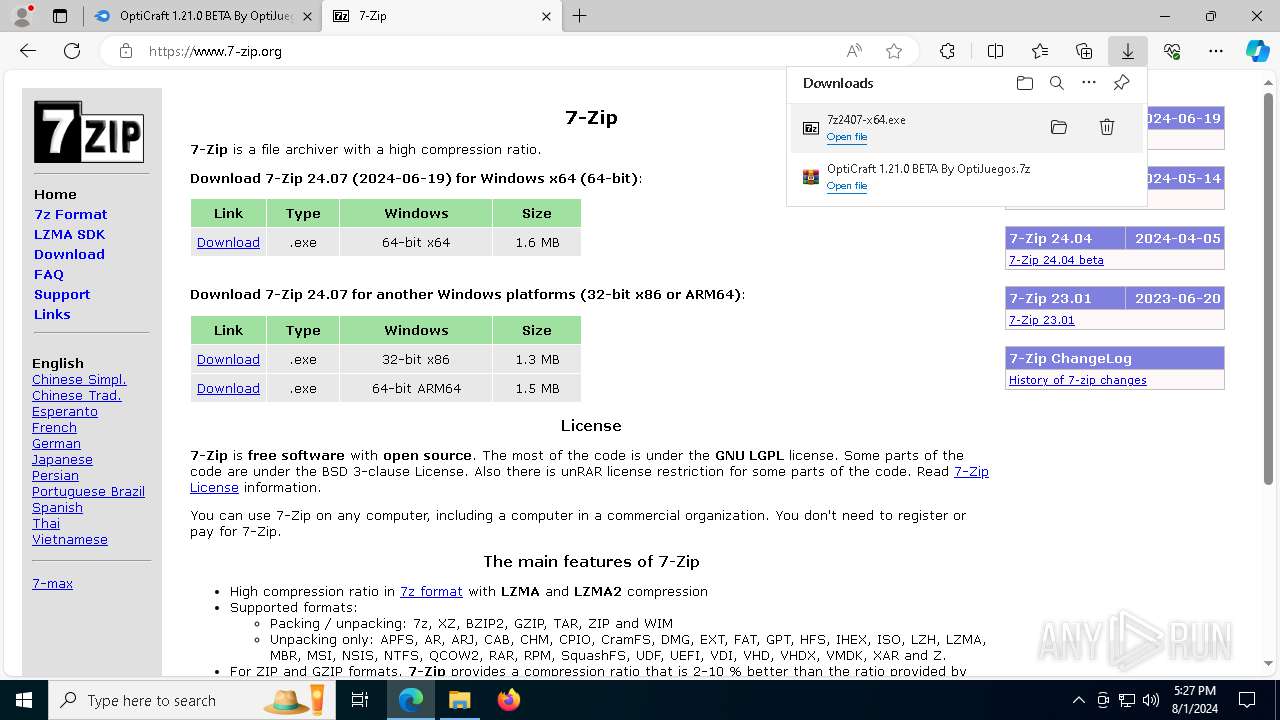The width and height of the screenshot is (1280, 720).
Task: View site information lock icon
Action: (x=126, y=51)
